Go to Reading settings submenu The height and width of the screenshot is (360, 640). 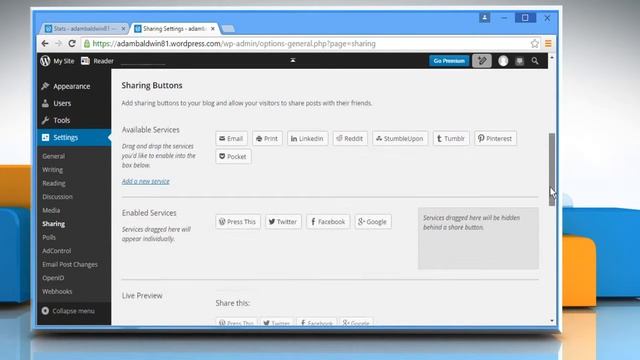[x=54, y=183]
